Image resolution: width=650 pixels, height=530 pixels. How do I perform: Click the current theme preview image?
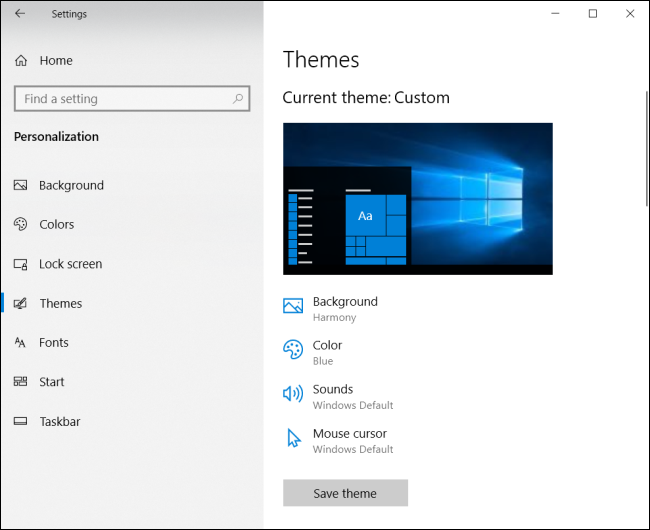[x=417, y=198]
